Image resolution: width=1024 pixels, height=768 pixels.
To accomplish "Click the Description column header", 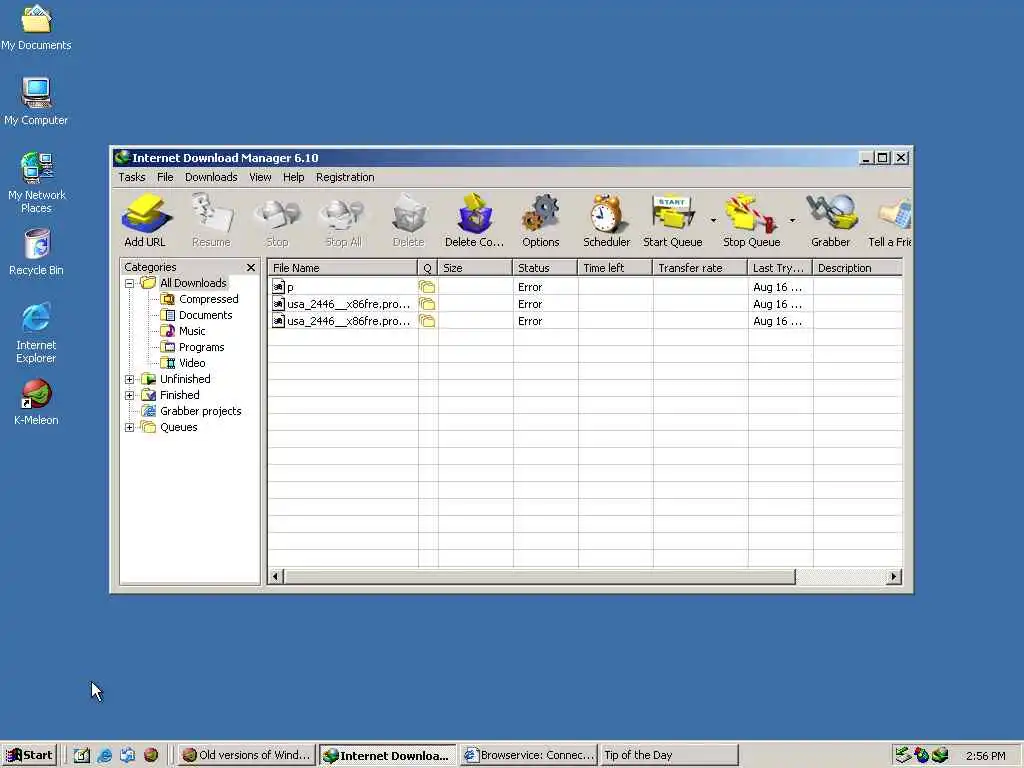I will [x=857, y=268].
